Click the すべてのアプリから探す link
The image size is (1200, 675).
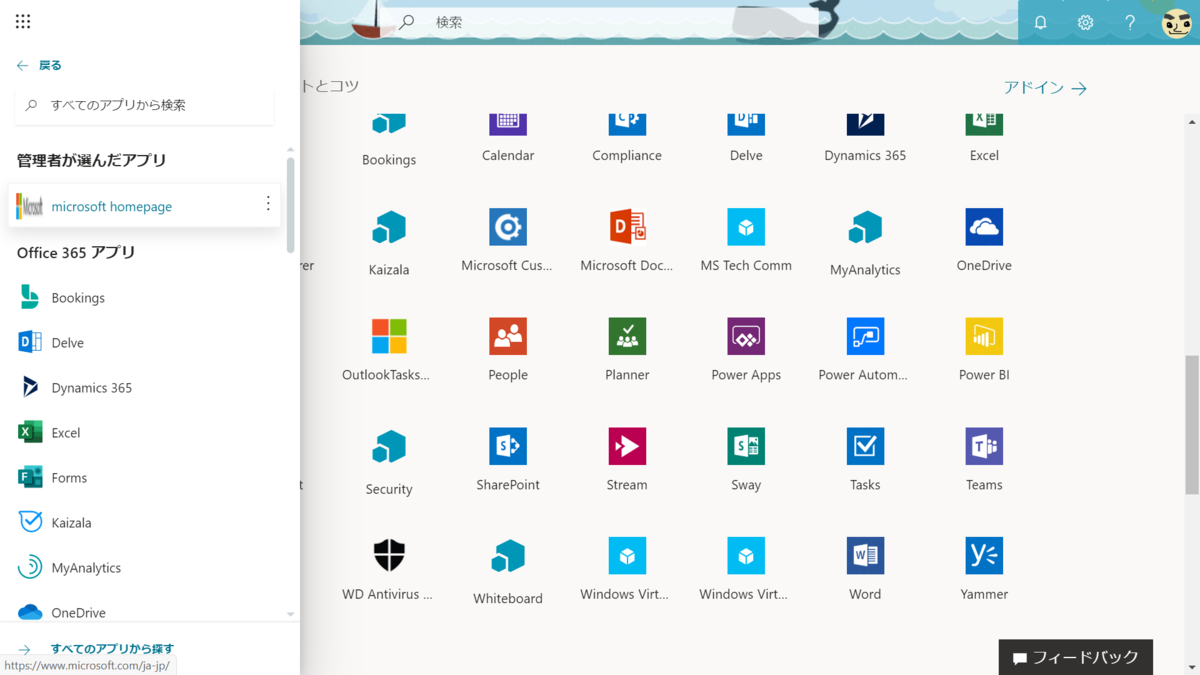[112, 649]
